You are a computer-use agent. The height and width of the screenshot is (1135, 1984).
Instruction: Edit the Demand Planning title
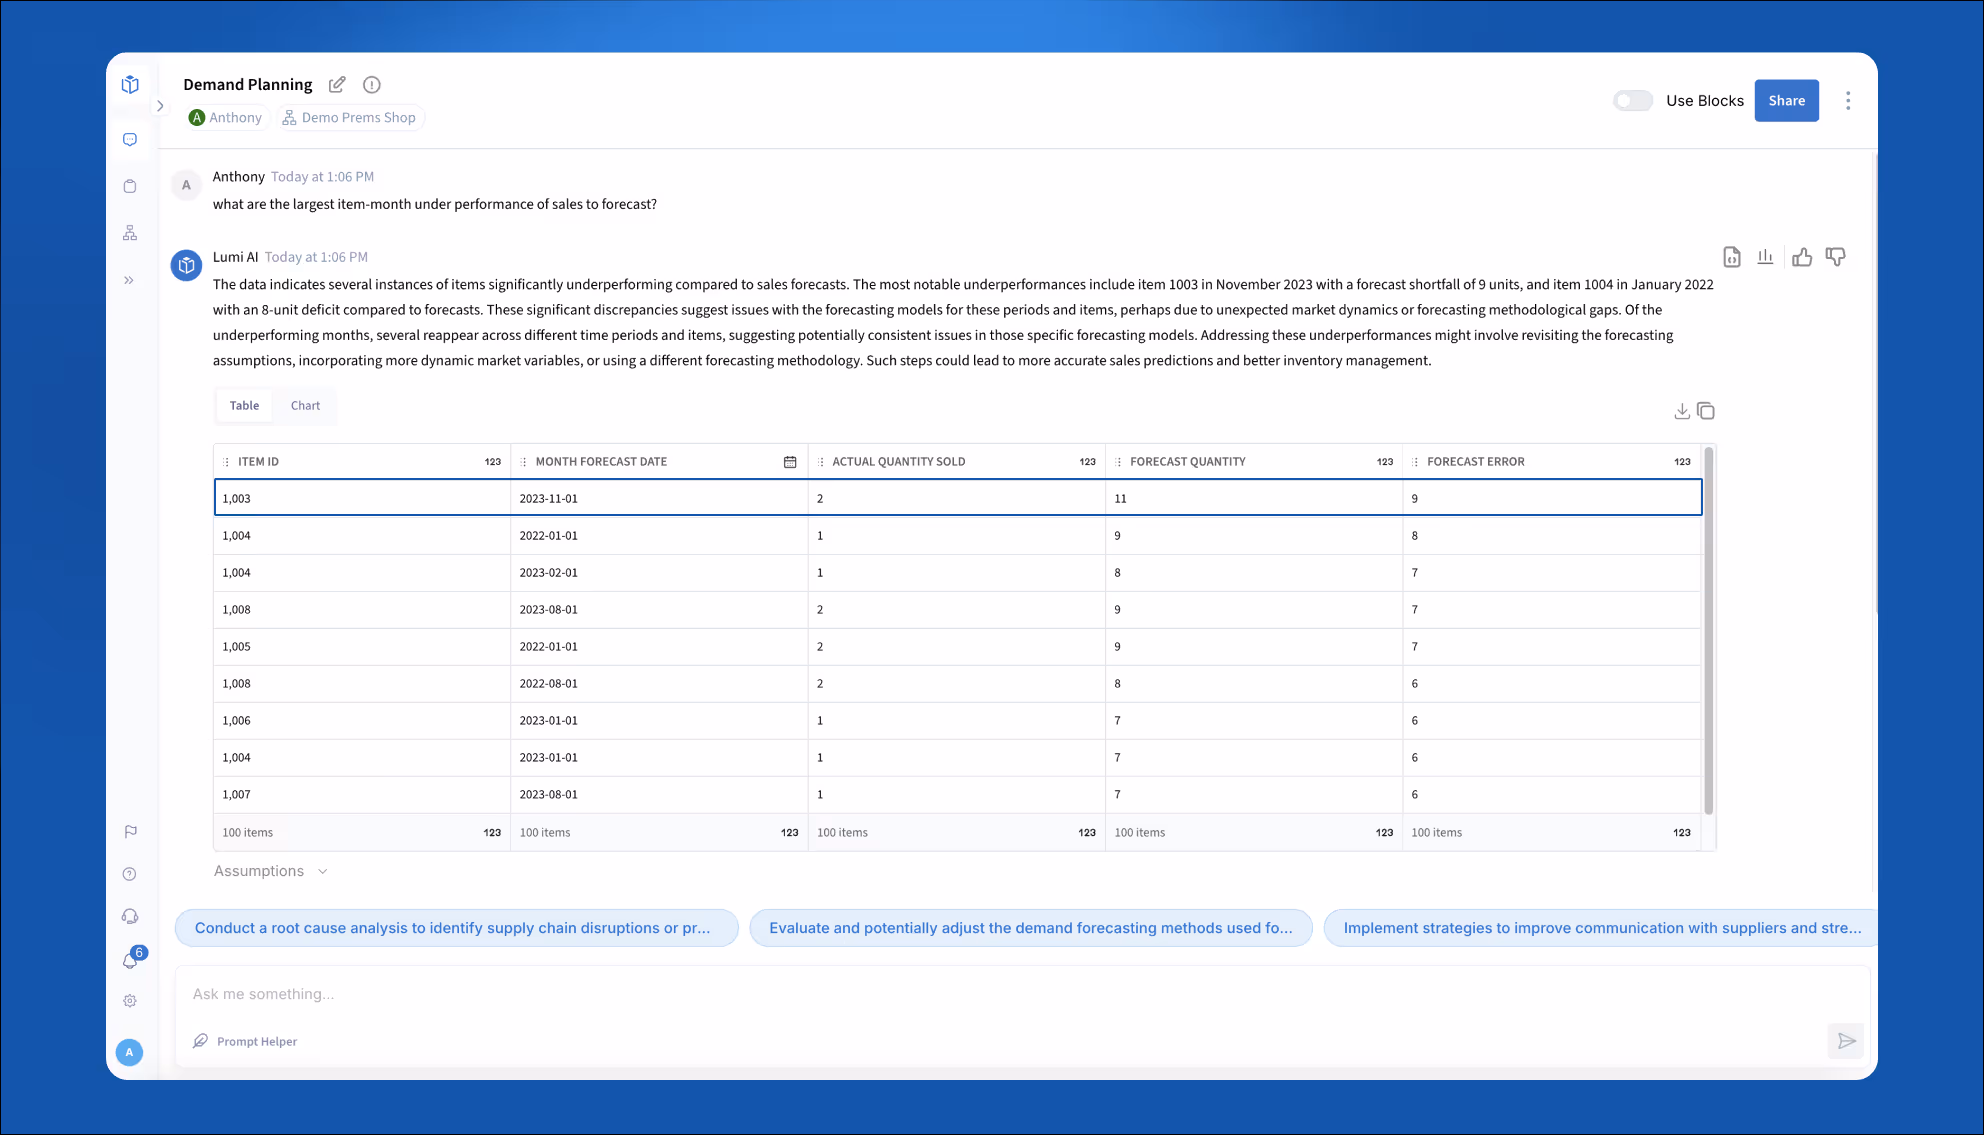pos(337,85)
